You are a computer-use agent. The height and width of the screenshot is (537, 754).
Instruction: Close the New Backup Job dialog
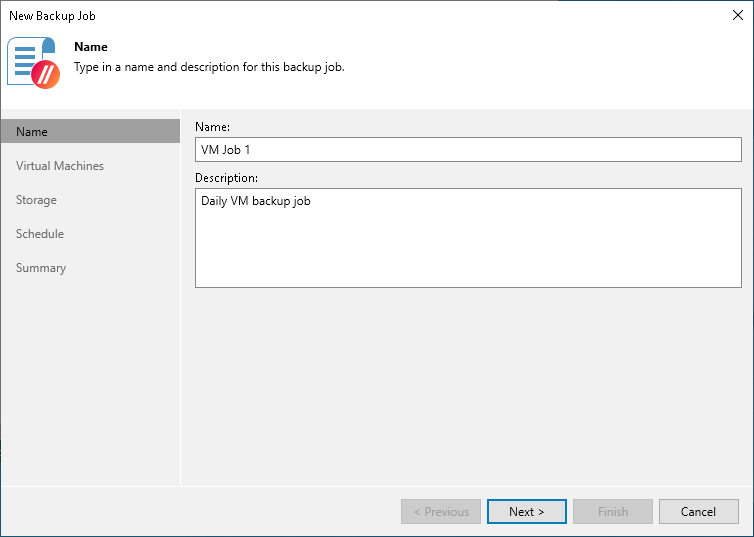[738, 16]
